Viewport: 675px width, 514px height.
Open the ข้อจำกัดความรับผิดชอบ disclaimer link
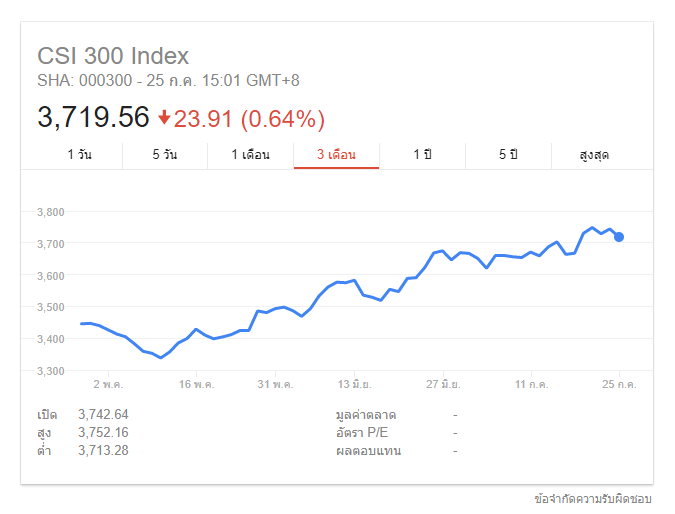point(593,497)
